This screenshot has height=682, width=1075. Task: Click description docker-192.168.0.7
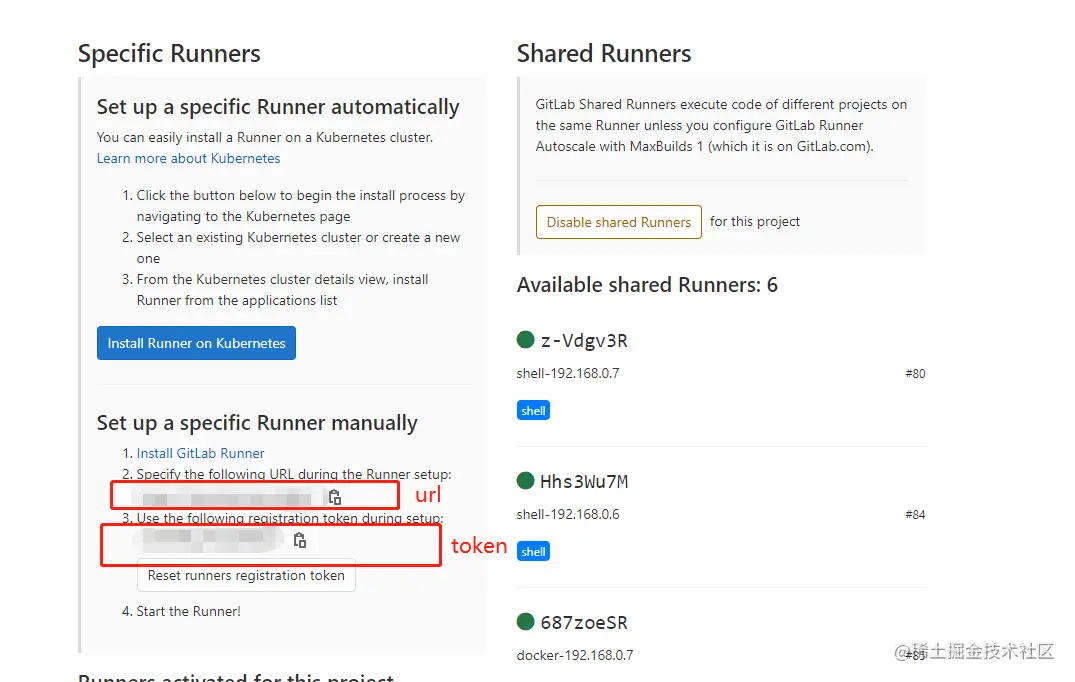(575, 655)
